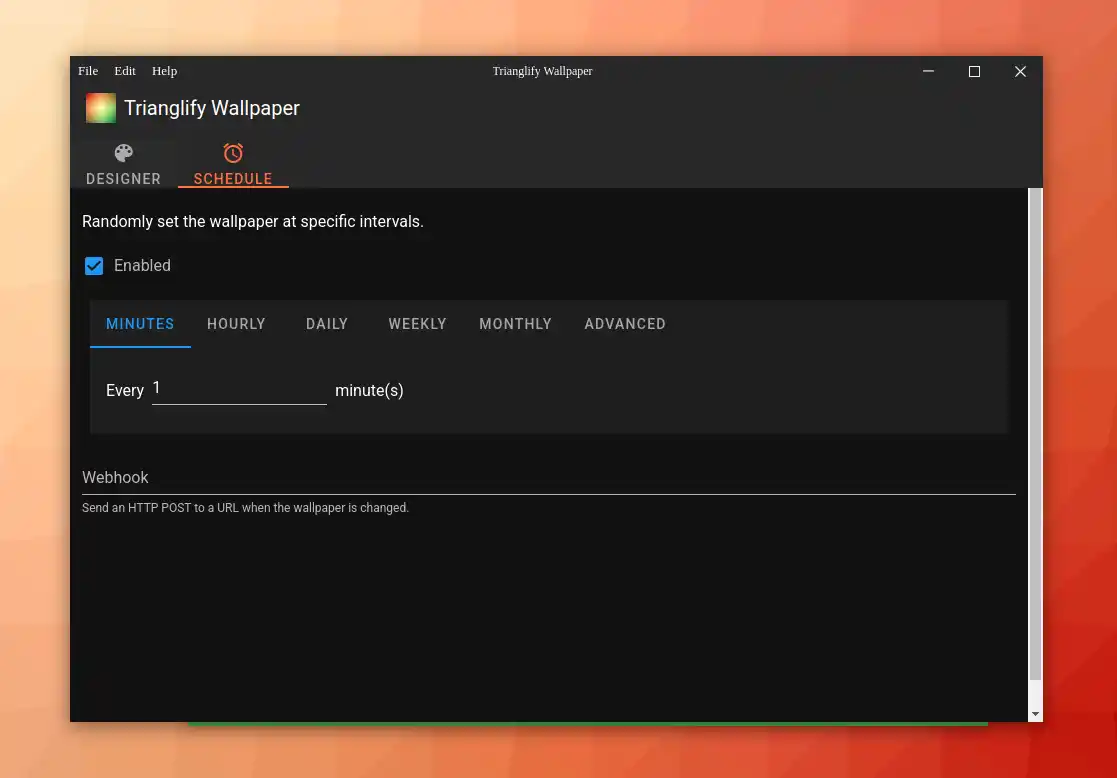Viewport: 1117px width, 778px height.
Task: Switch to the Daily interval tab
Action: [327, 323]
